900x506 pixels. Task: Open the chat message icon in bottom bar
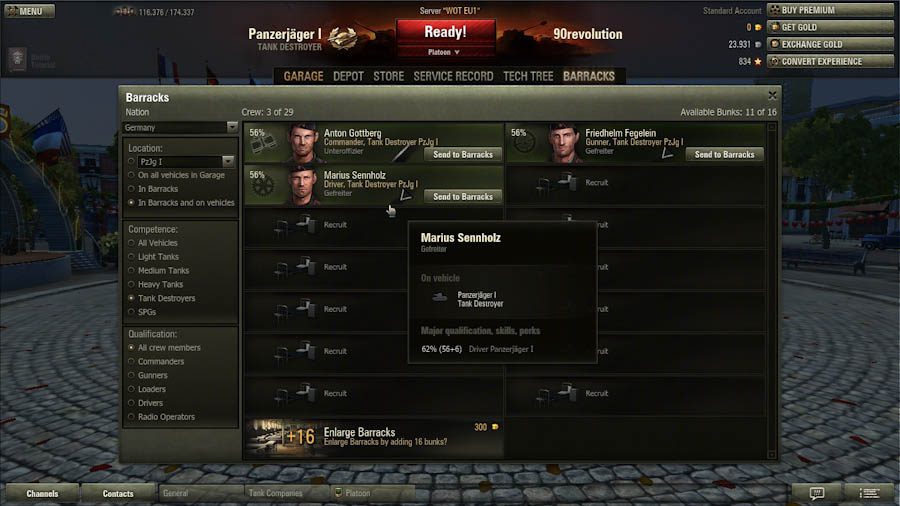pos(816,493)
